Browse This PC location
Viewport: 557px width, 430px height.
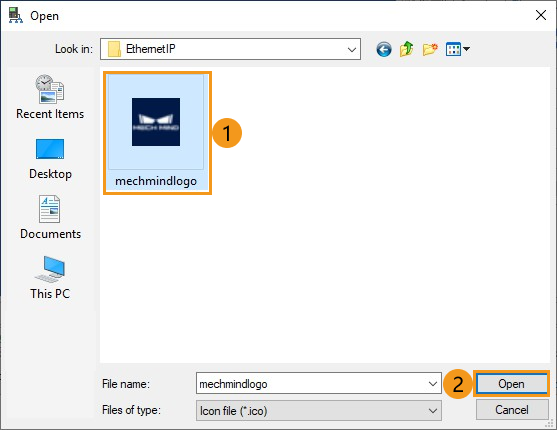50,278
